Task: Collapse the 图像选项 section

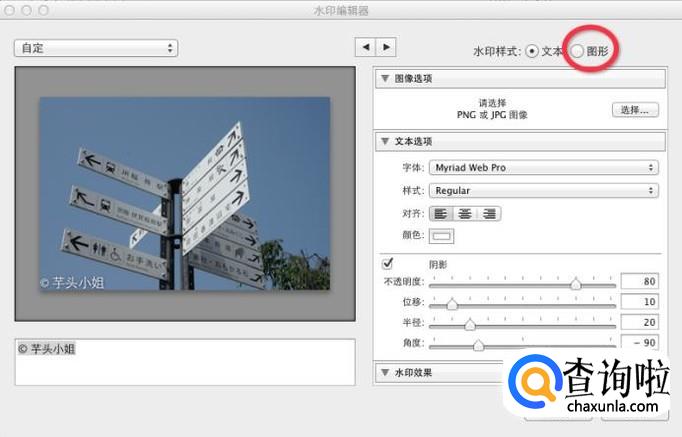Action: click(x=385, y=78)
